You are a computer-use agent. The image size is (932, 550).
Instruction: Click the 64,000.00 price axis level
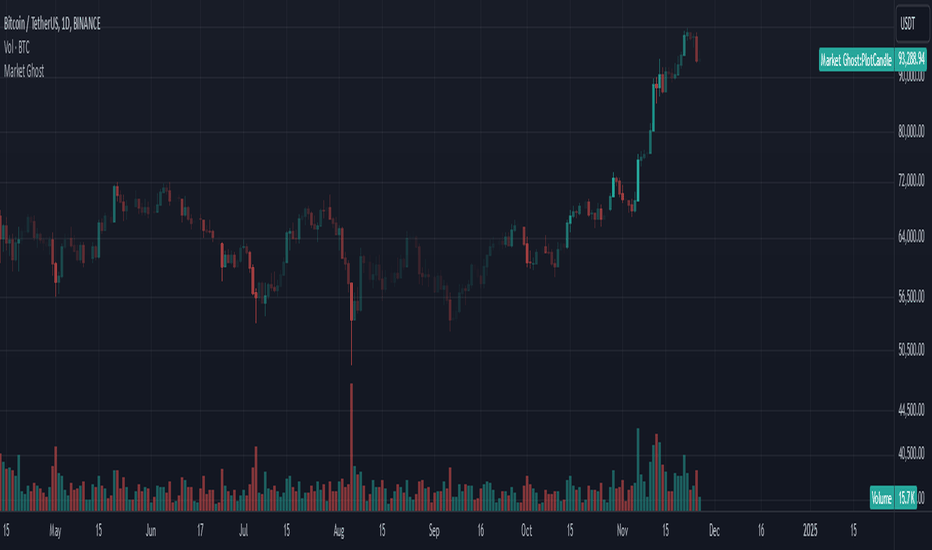[911, 237]
